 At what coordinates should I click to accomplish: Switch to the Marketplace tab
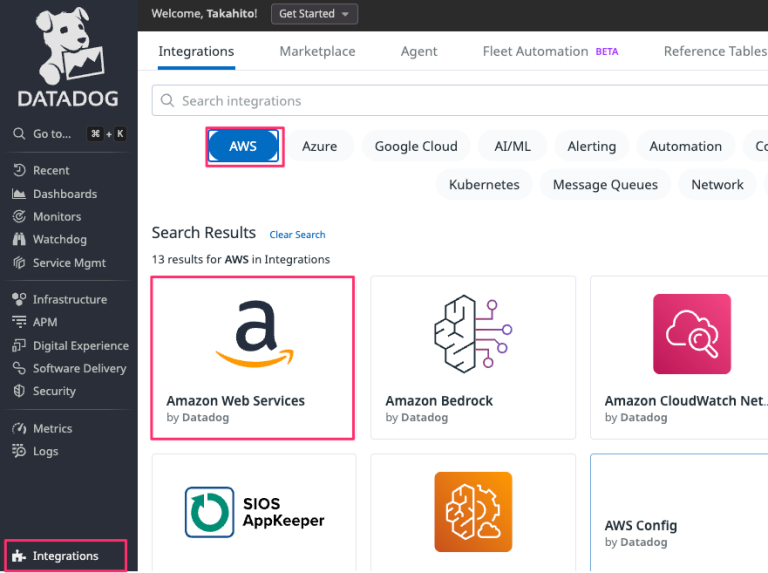click(317, 51)
